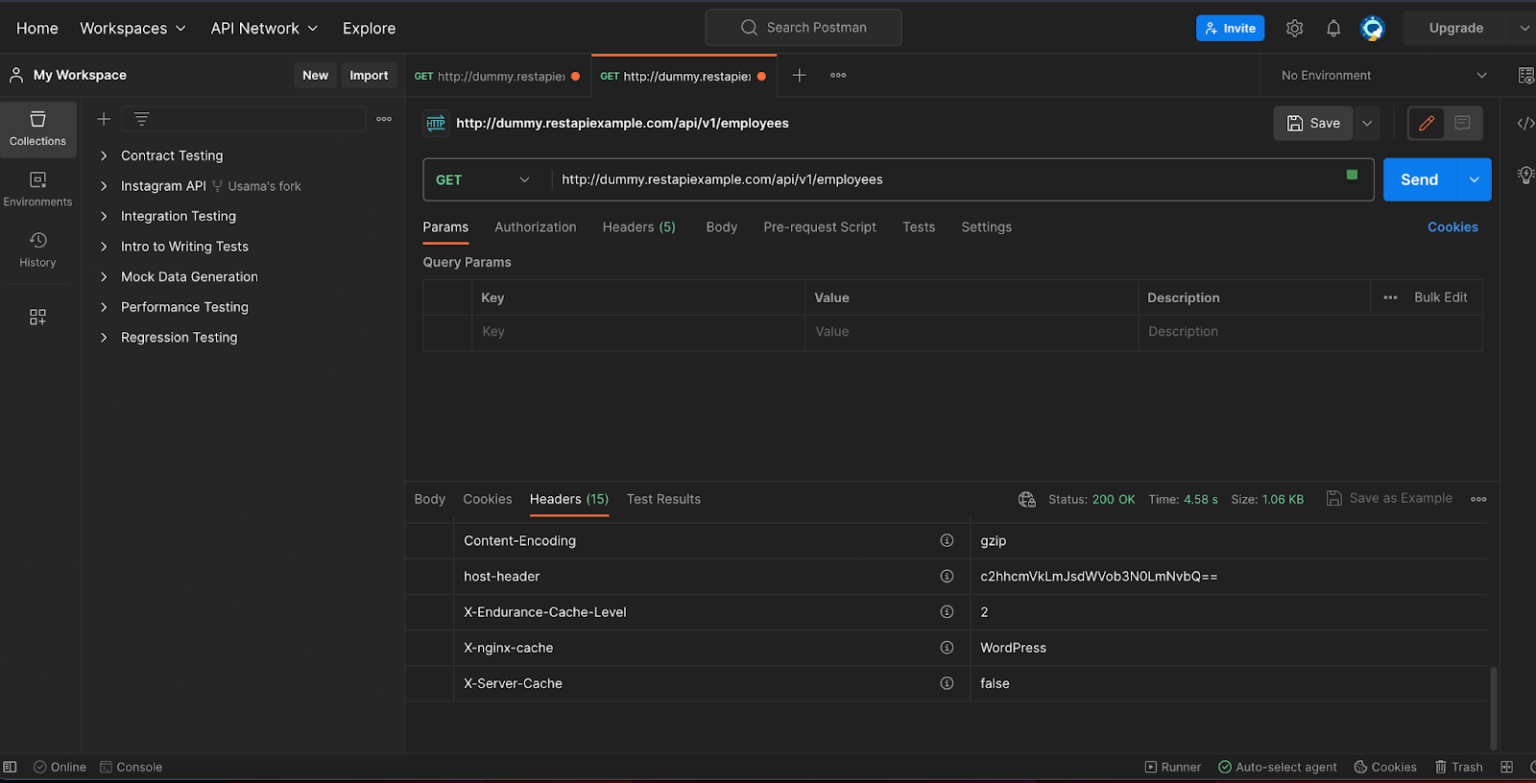Click info icon for host-header row
Viewport: 1536px width, 783px height.
(x=946, y=576)
